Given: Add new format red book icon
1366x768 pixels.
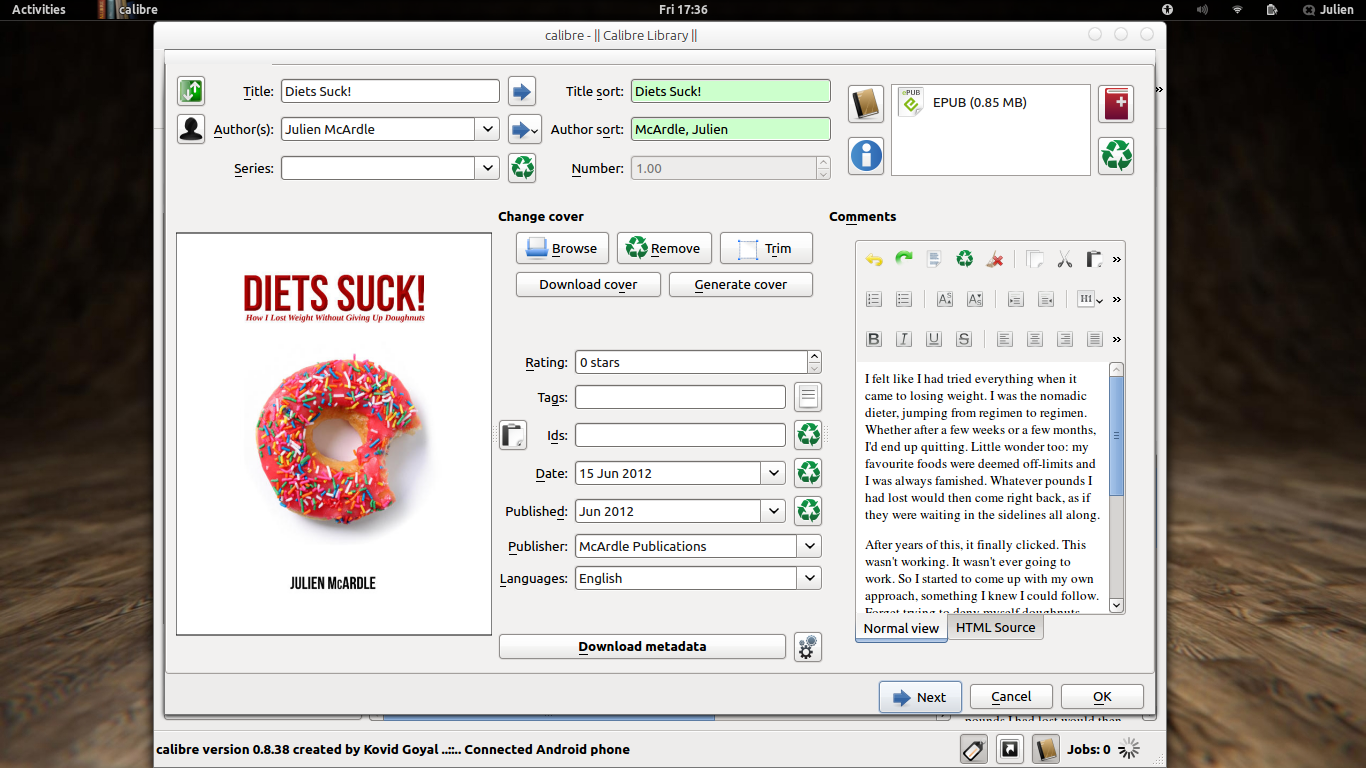Looking at the screenshot, I should coord(1116,104).
